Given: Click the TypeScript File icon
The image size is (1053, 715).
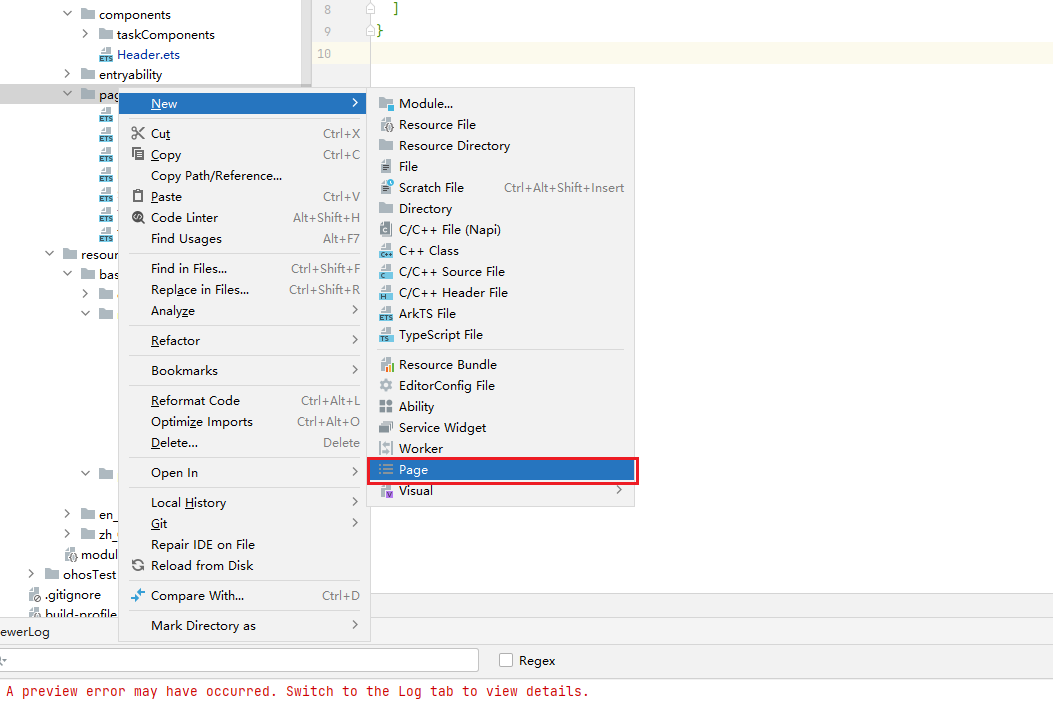Looking at the screenshot, I should tap(386, 335).
